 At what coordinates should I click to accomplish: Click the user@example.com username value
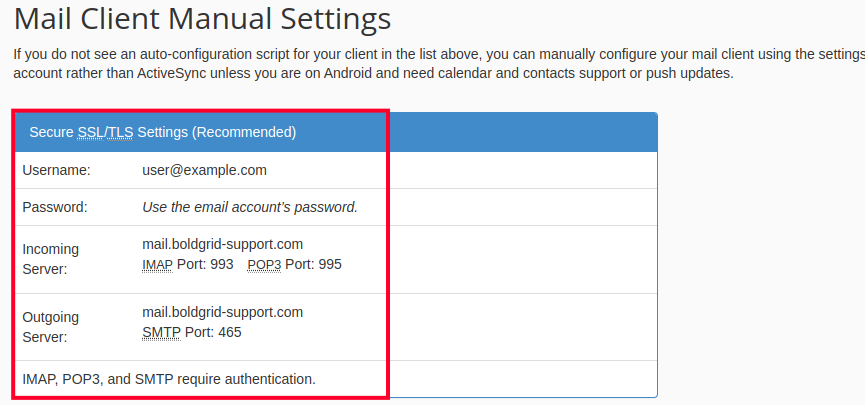coord(204,170)
